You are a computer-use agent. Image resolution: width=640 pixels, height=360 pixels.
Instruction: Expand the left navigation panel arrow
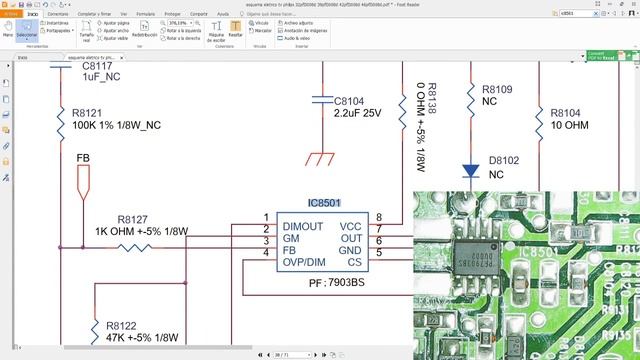point(8,66)
